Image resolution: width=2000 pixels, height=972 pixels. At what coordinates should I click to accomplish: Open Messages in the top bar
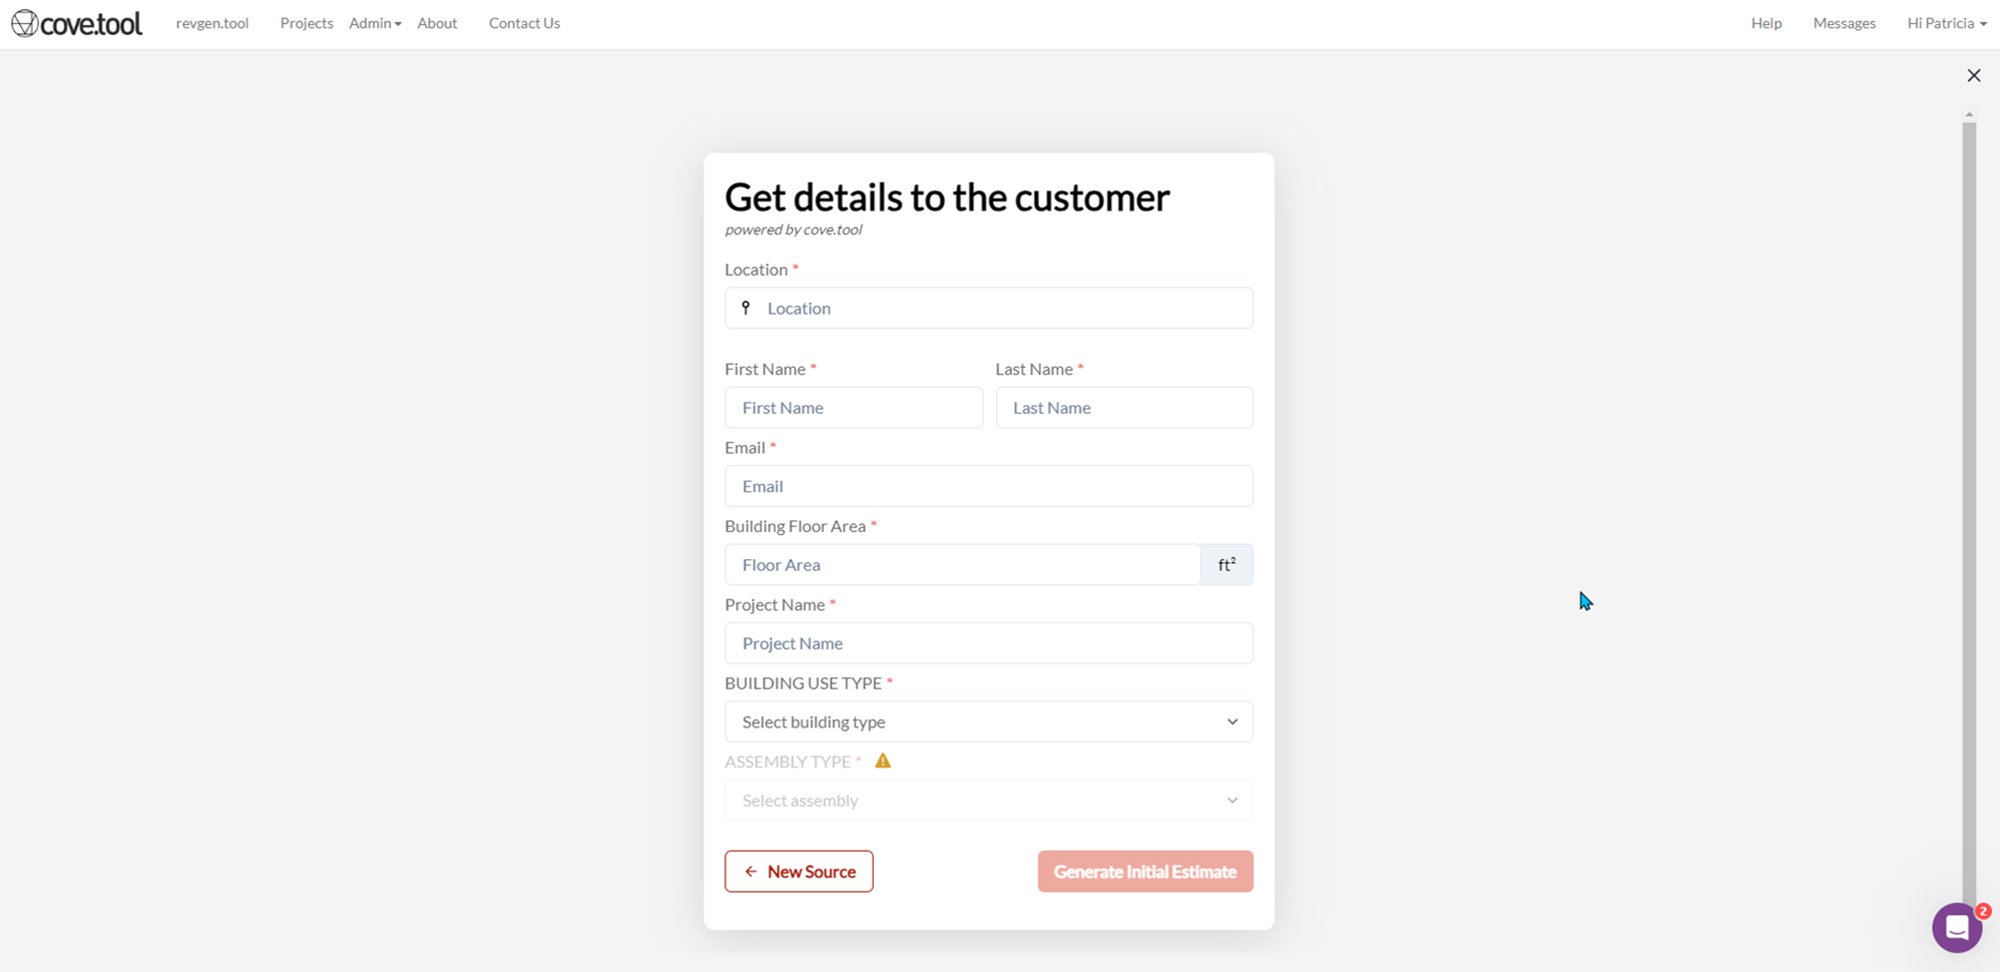[x=1844, y=23]
